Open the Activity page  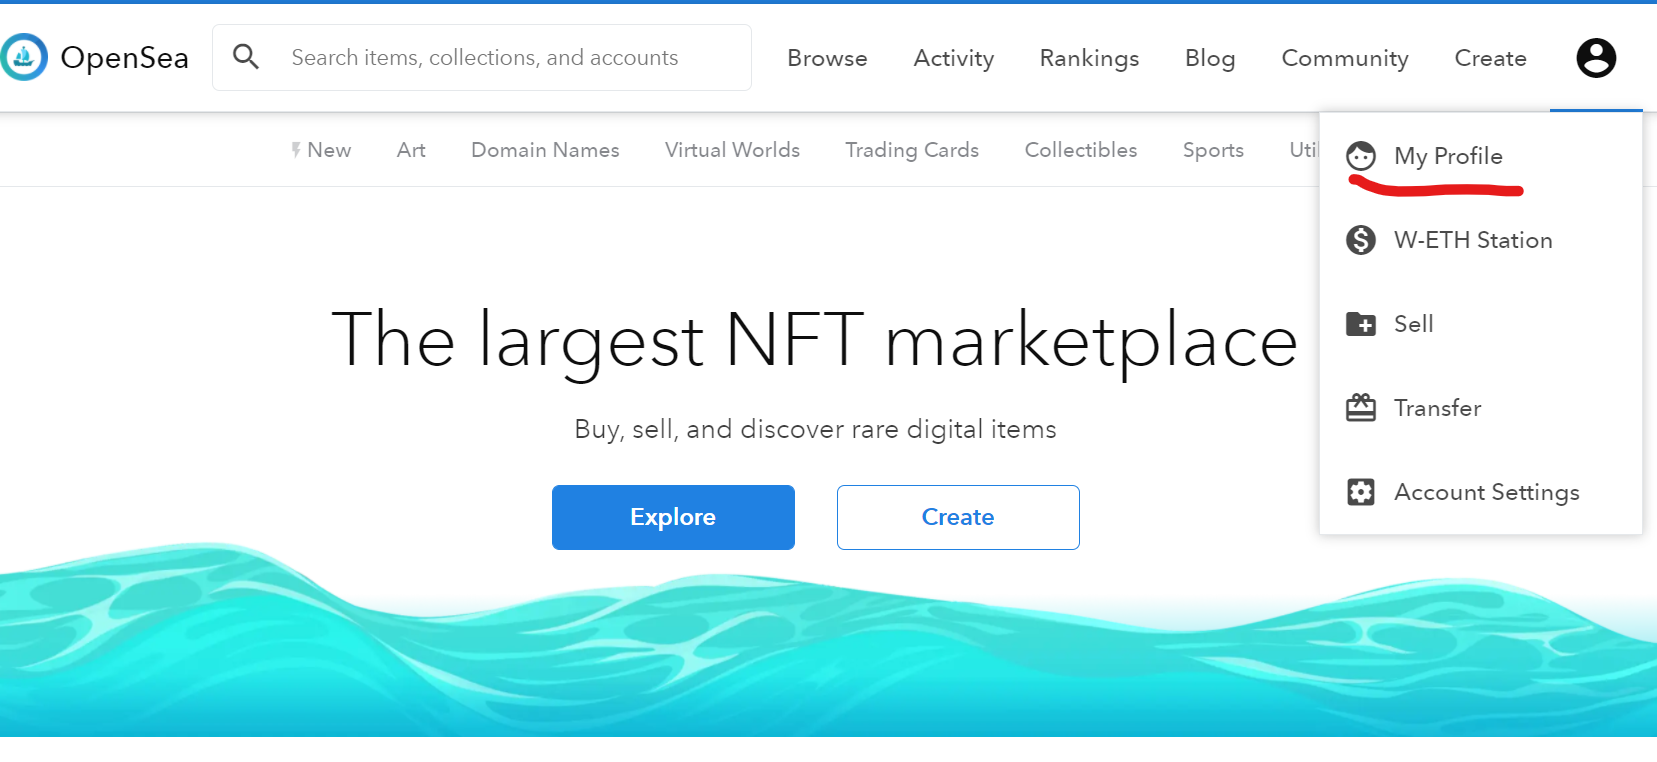point(954,58)
